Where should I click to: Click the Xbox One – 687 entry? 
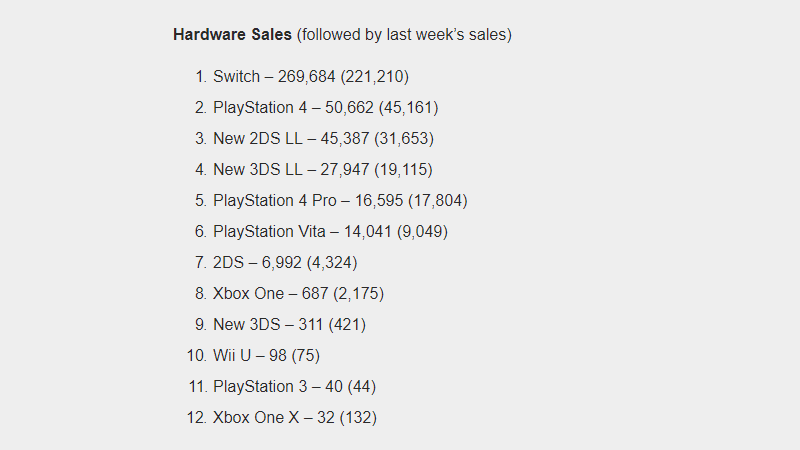coord(298,293)
